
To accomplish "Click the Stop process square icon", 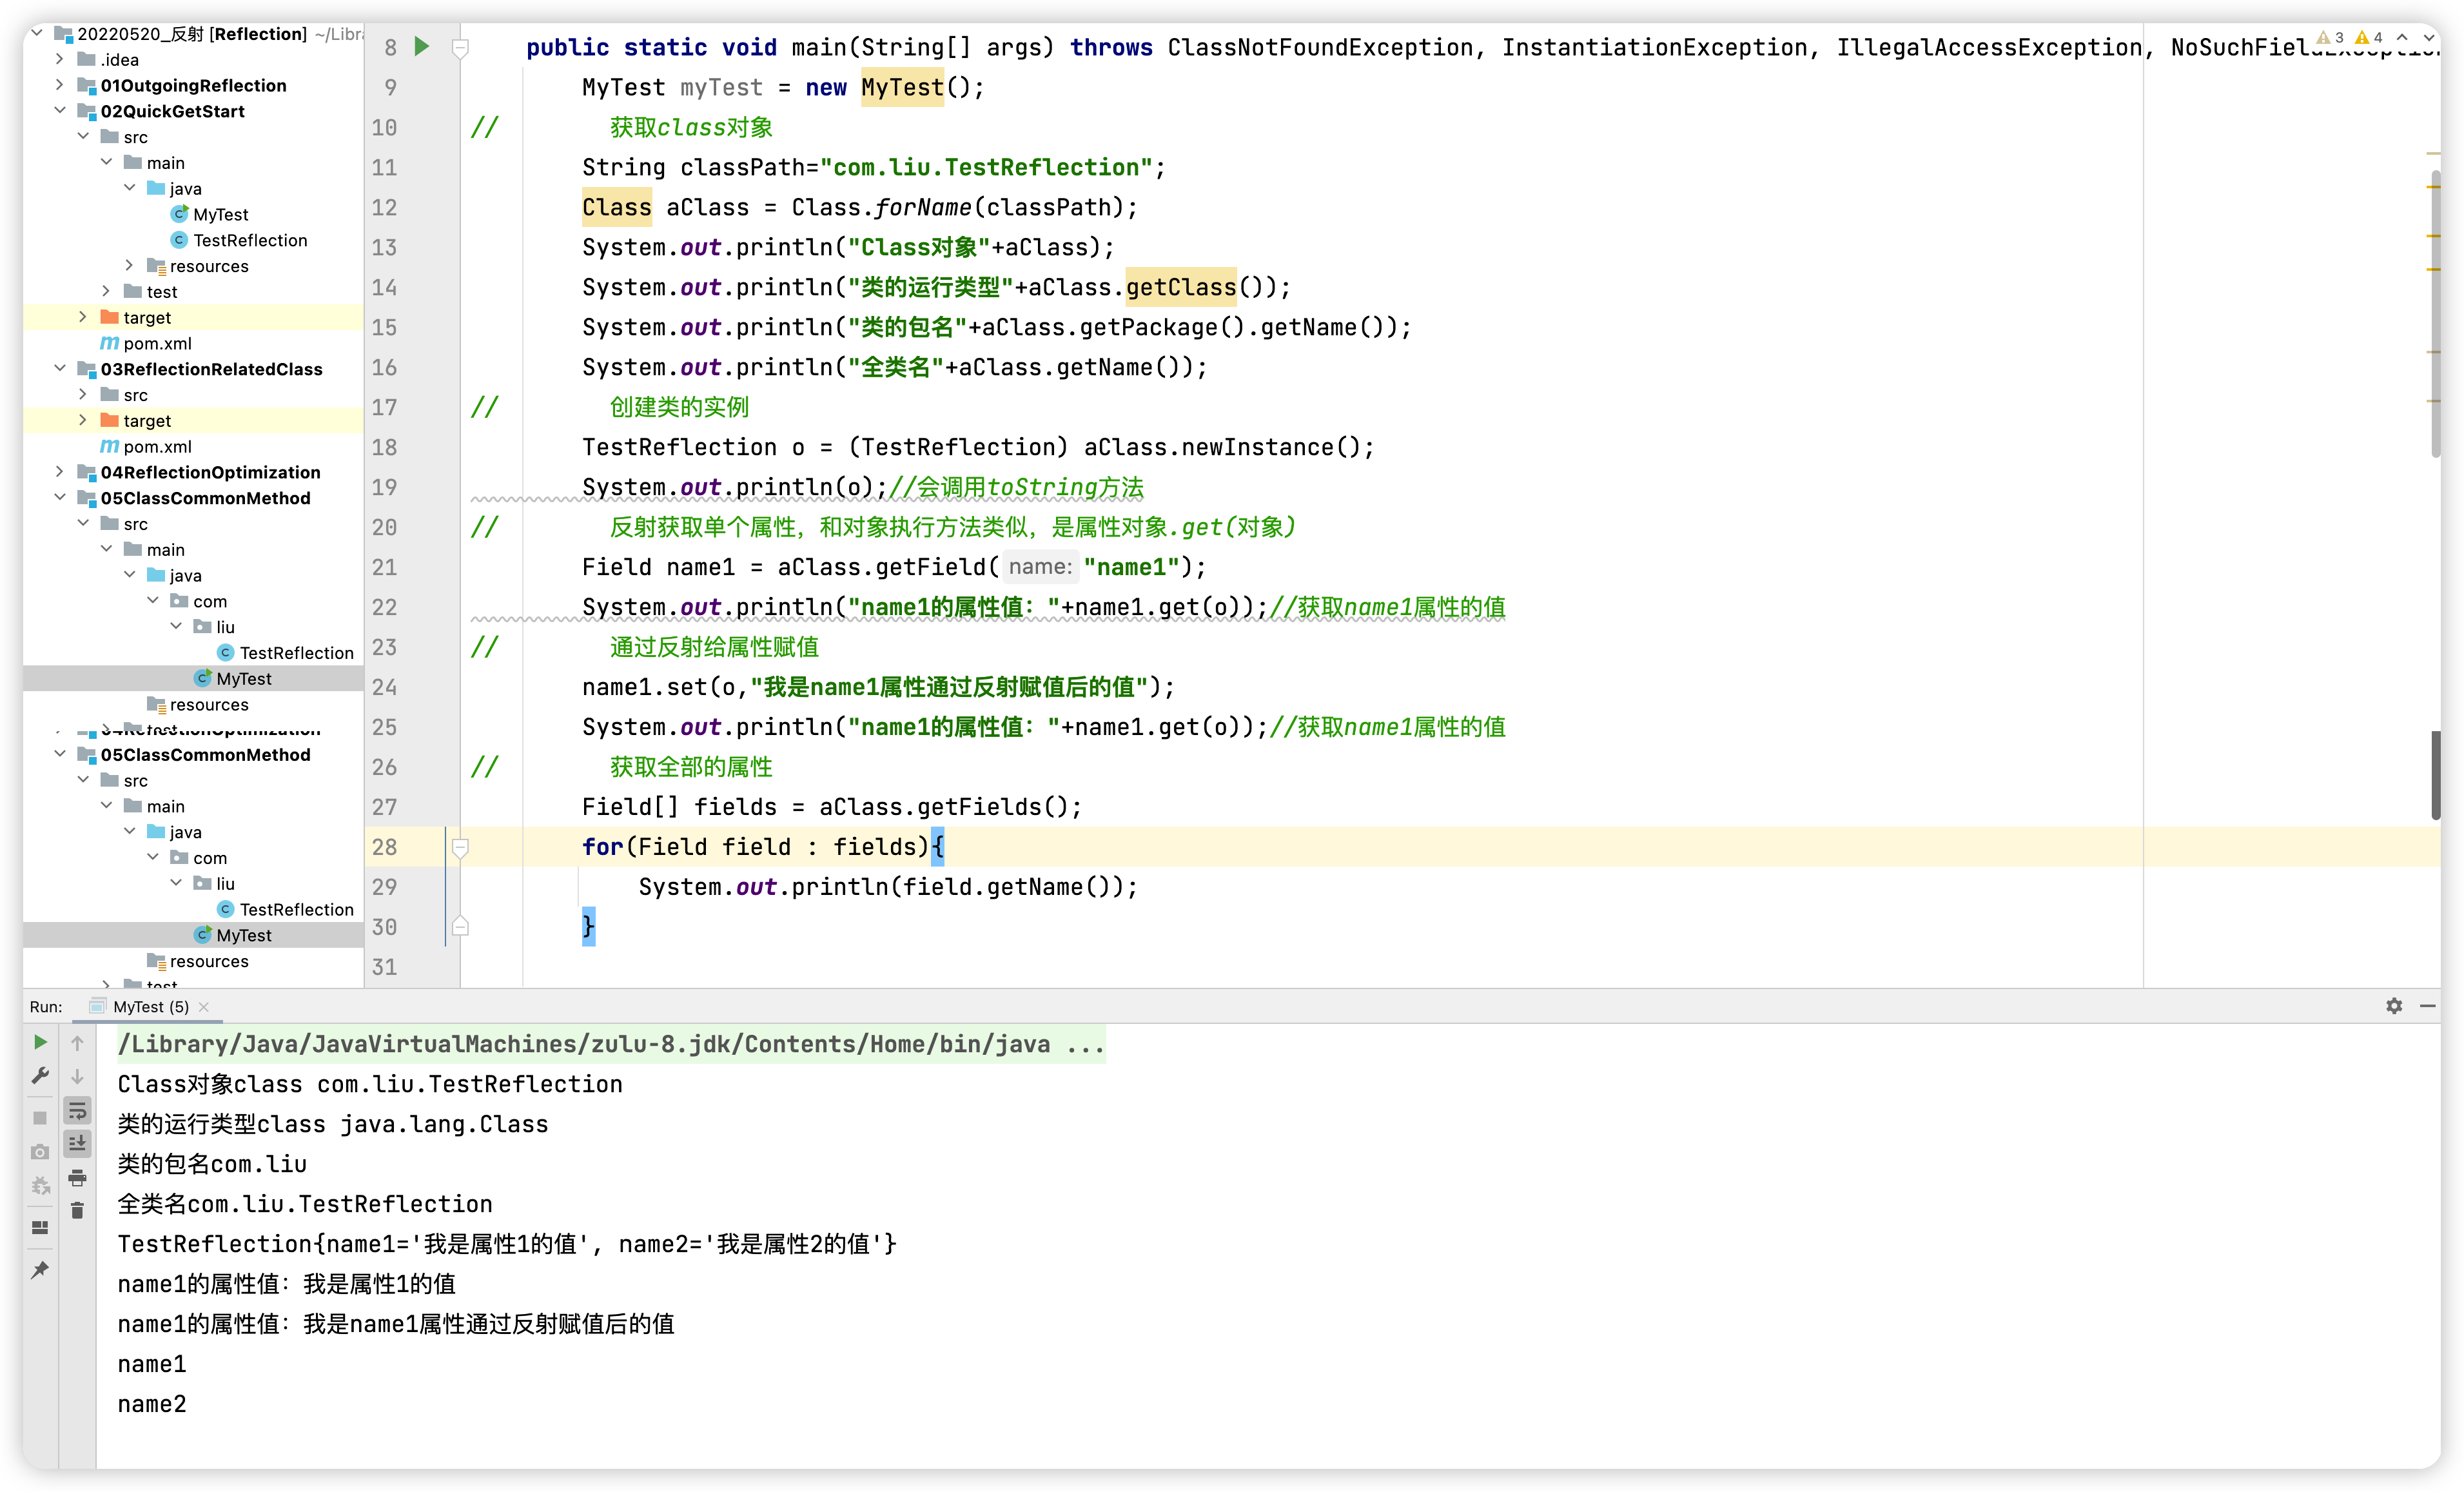I will point(40,1117).
